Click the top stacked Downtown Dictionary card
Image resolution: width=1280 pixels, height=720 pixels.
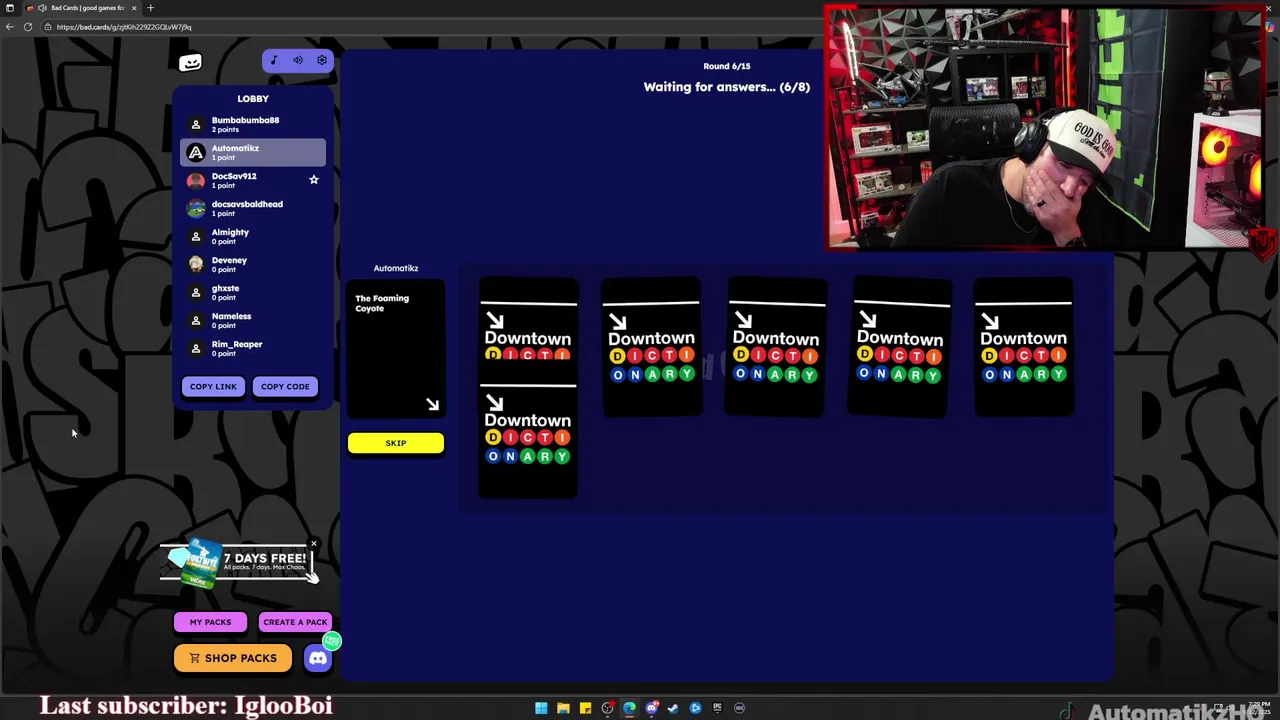click(528, 320)
